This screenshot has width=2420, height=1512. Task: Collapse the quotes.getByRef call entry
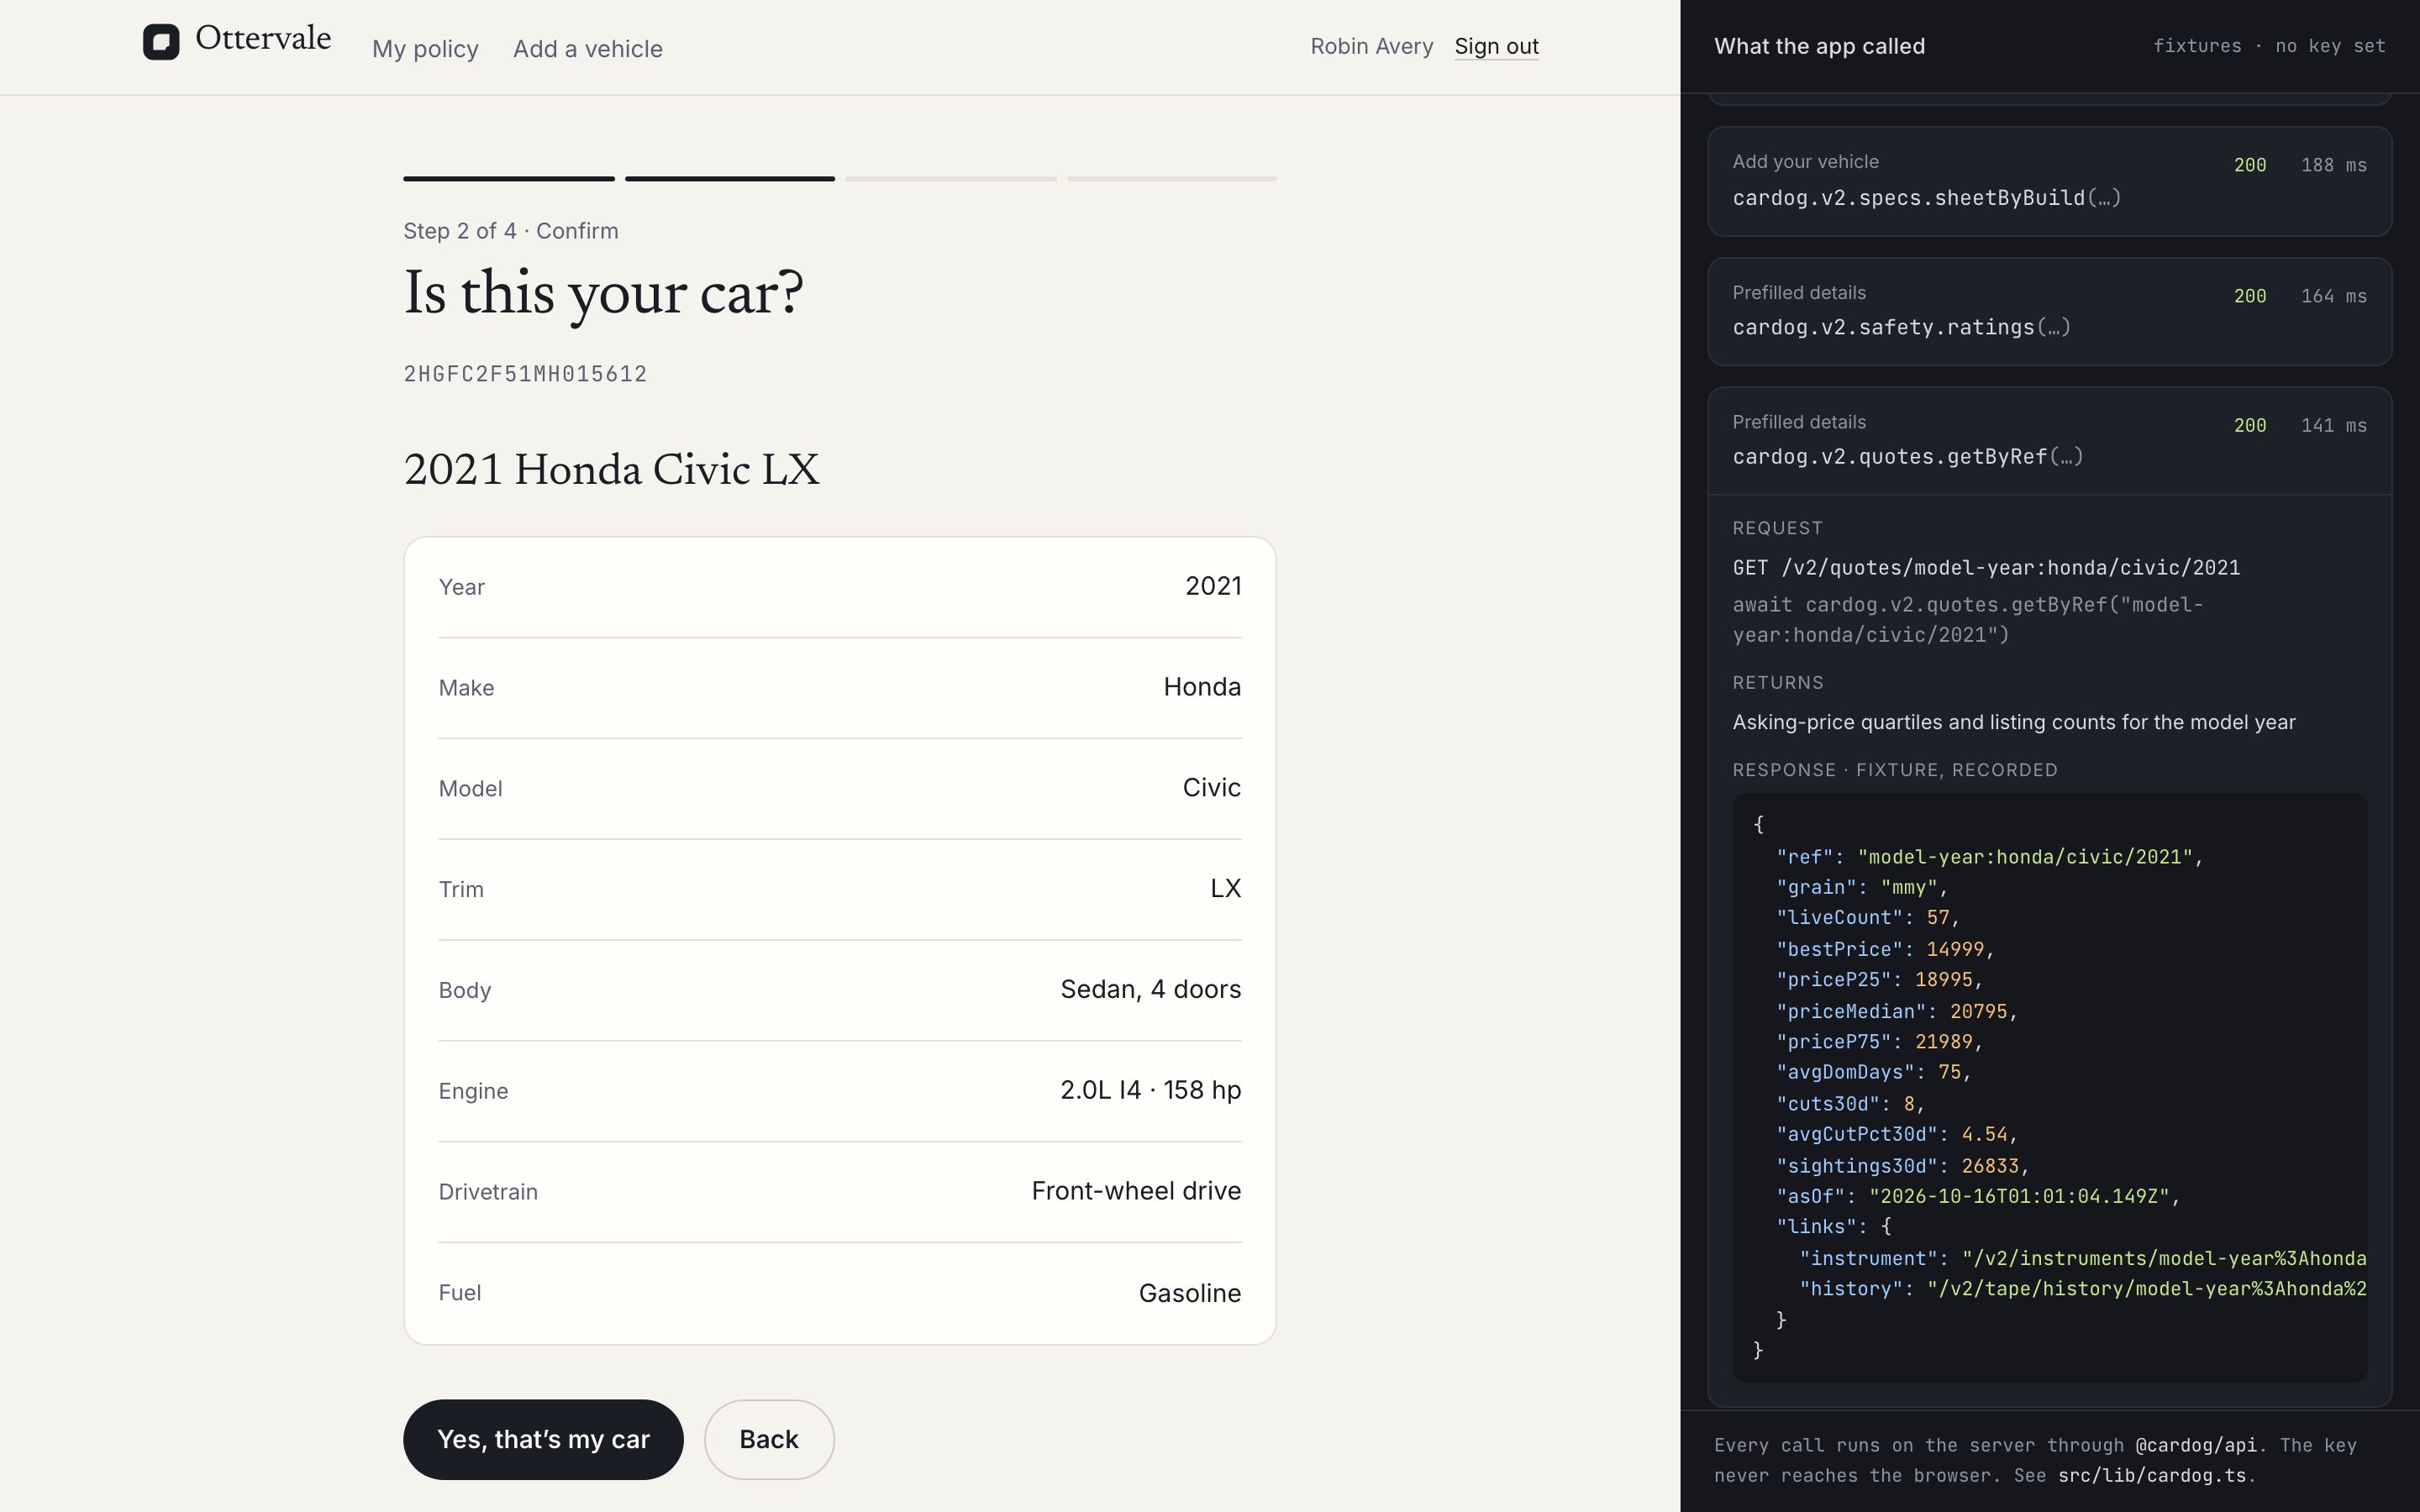(x=2049, y=441)
